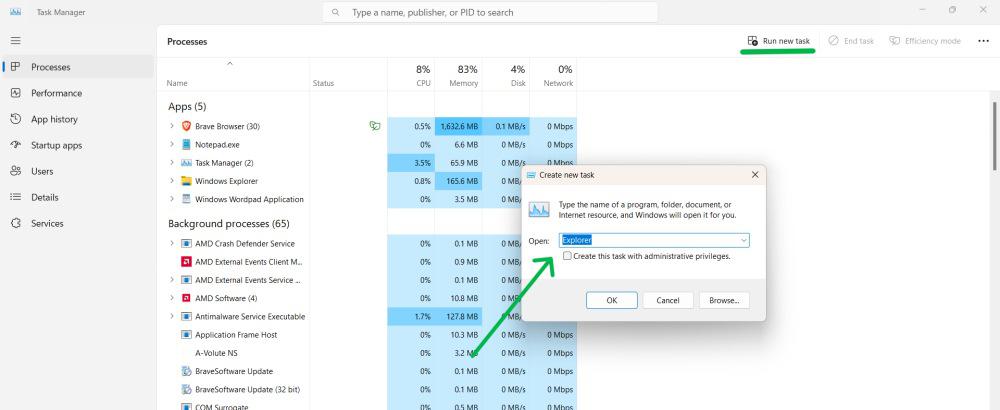This screenshot has width=1000, height=410.
Task: Click the Task Manager app icon in title bar
Action: [16, 12]
